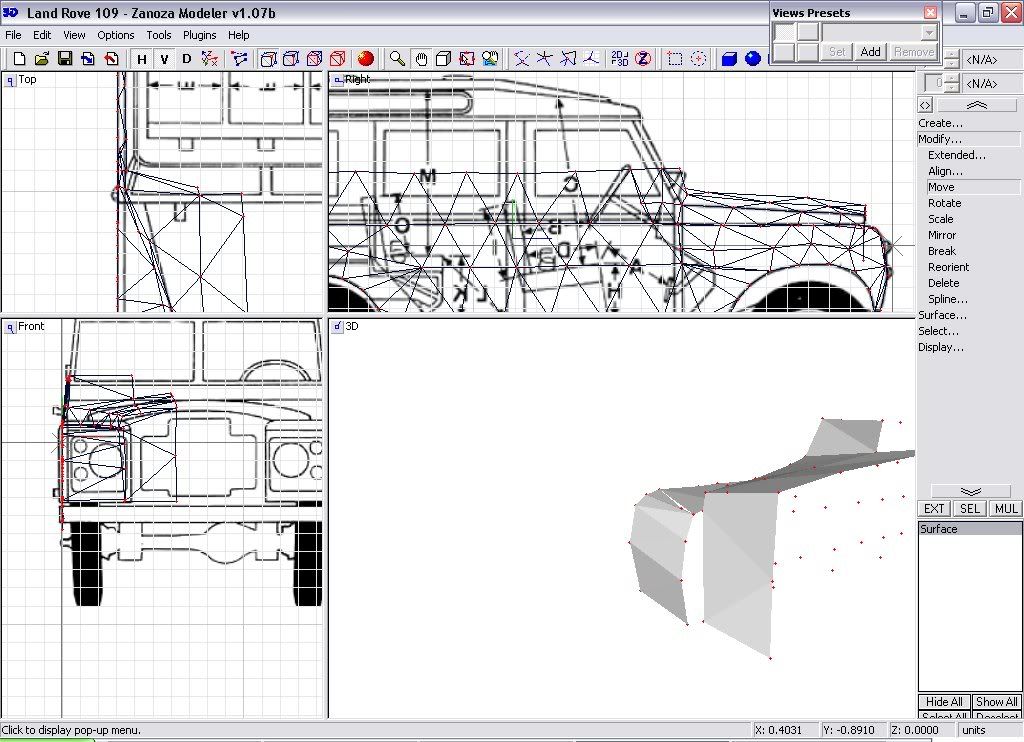Toggle the D axis lock button
The width and height of the screenshot is (1024, 742).
186,59
